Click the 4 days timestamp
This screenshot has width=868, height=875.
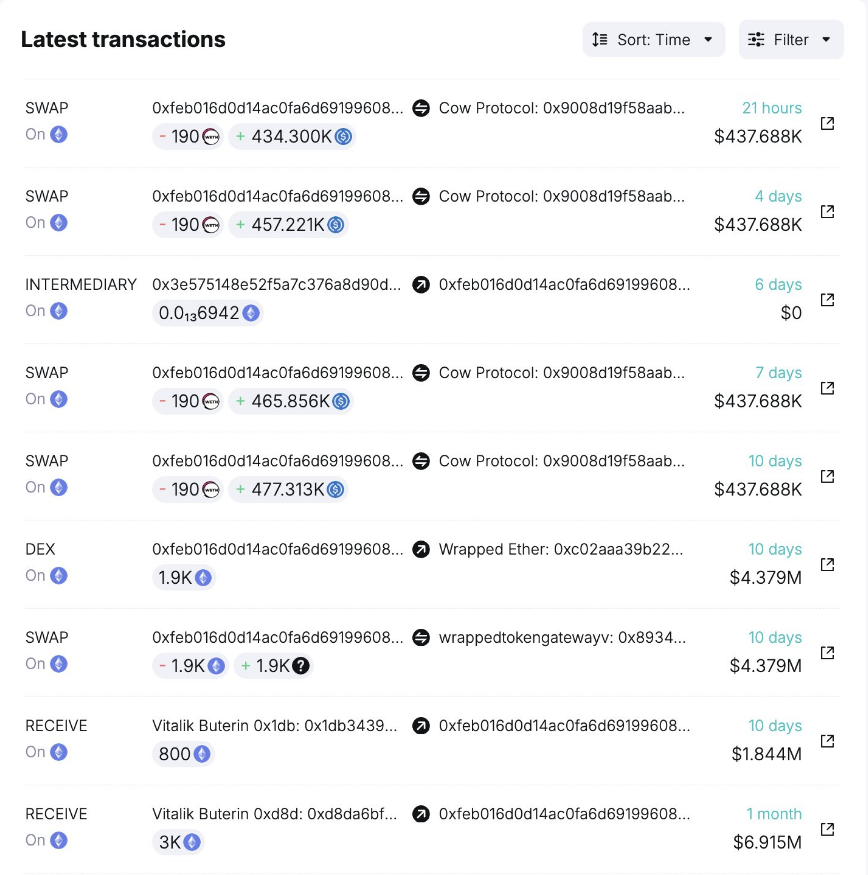tap(778, 197)
